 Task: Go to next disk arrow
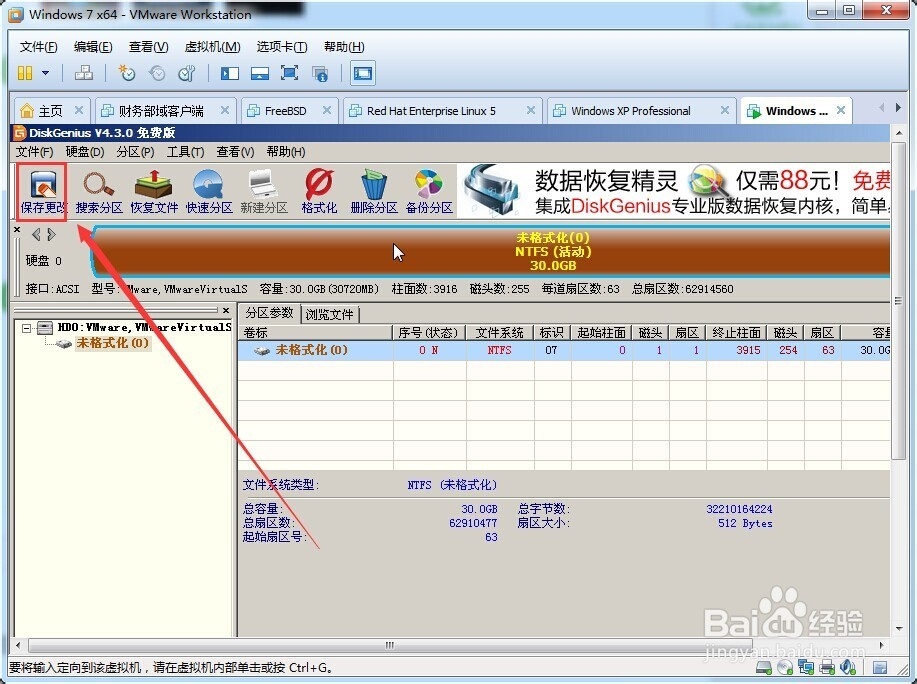point(51,235)
